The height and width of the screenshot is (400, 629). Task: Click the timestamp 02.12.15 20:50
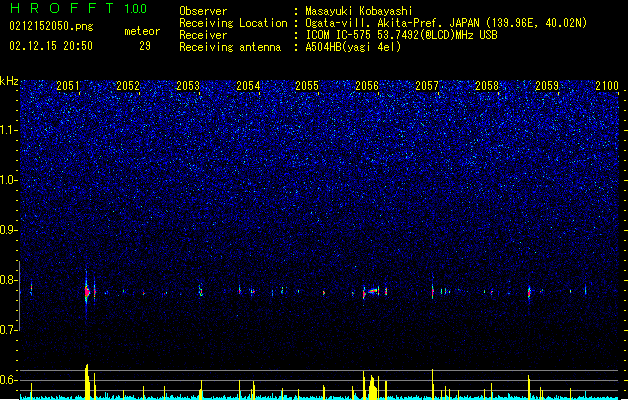[51, 46]
